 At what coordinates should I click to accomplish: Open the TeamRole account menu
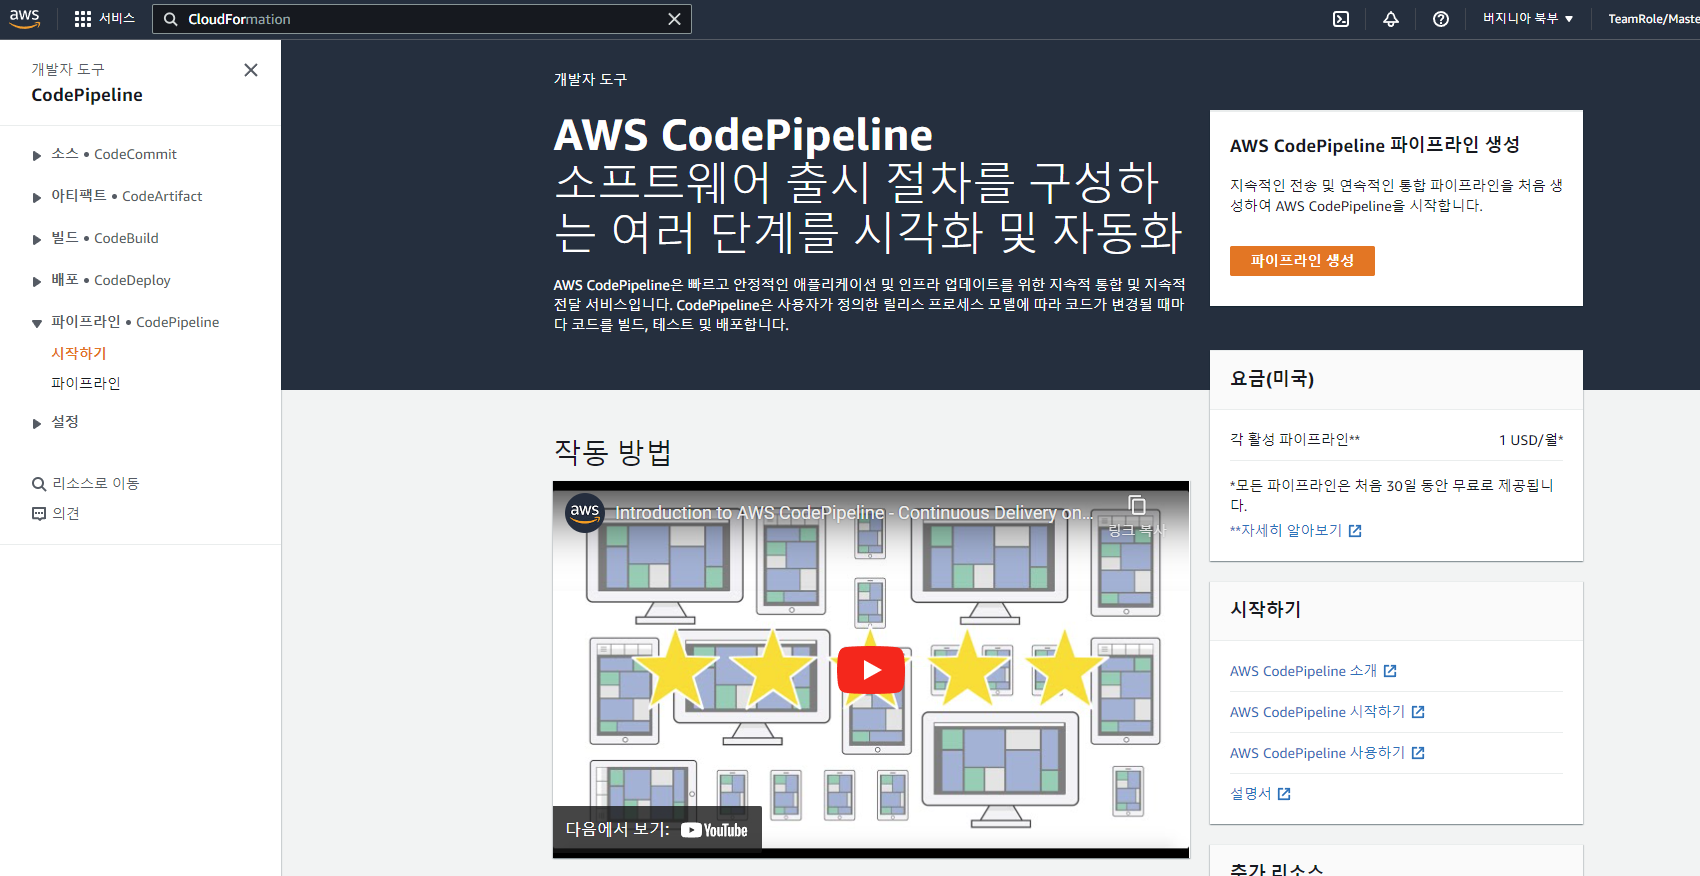(1653, 19)
